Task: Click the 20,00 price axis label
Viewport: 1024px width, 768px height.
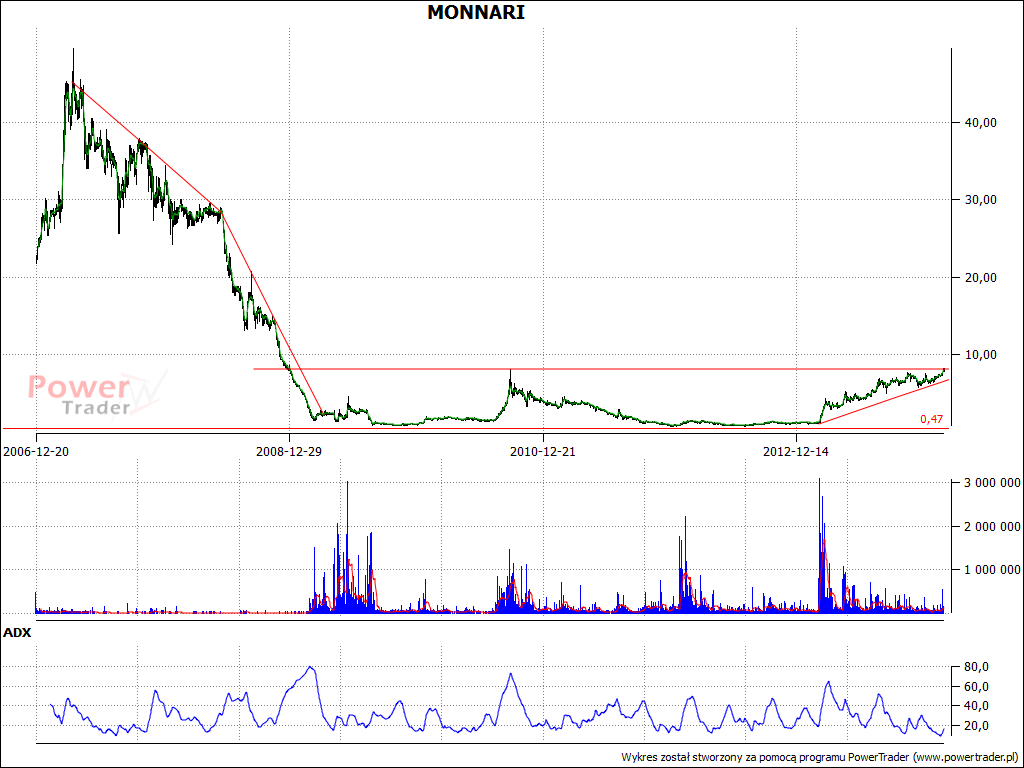Action: pos(980,278)
